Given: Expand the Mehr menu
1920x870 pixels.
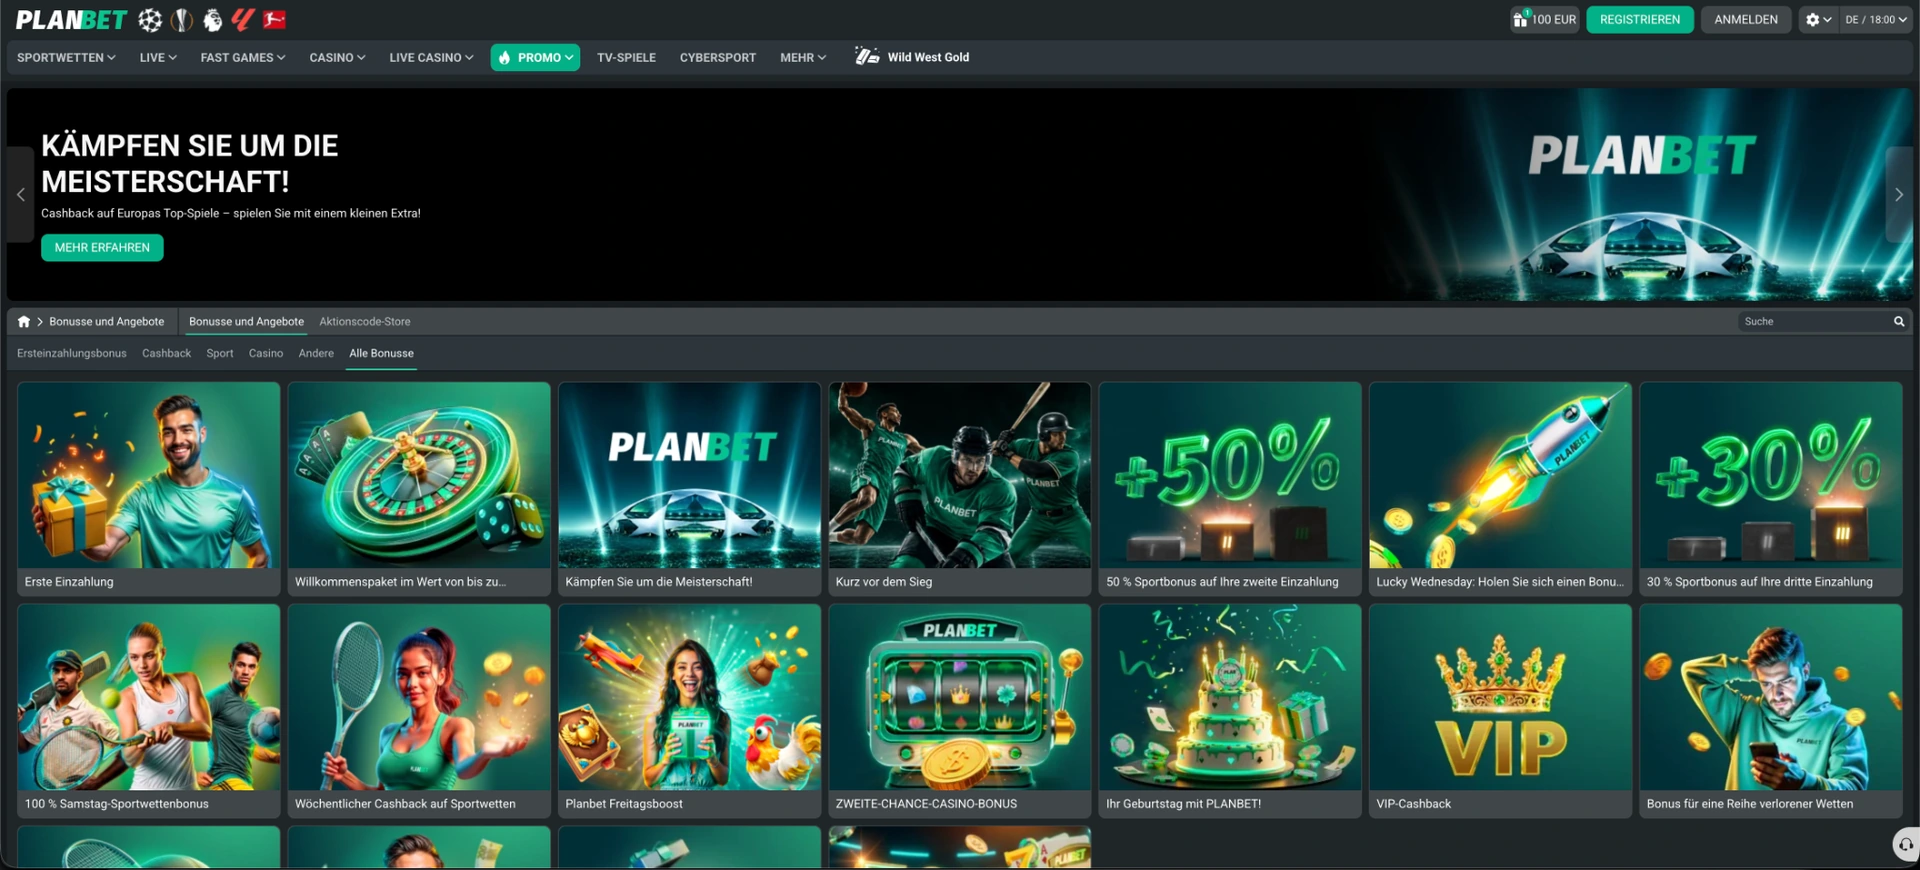Looking at the screenshot, I should 803,58.
